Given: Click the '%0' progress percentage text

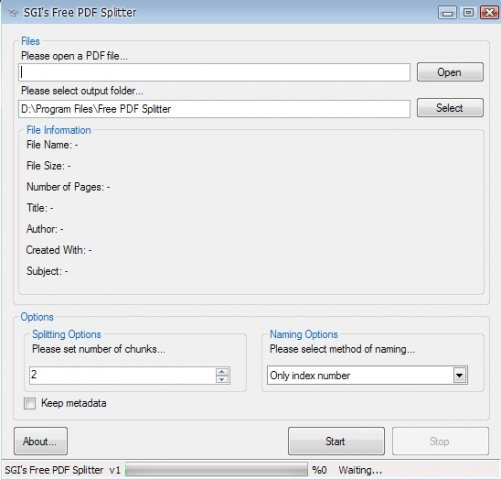Looking at the screenshot, I should coord(319,470).
